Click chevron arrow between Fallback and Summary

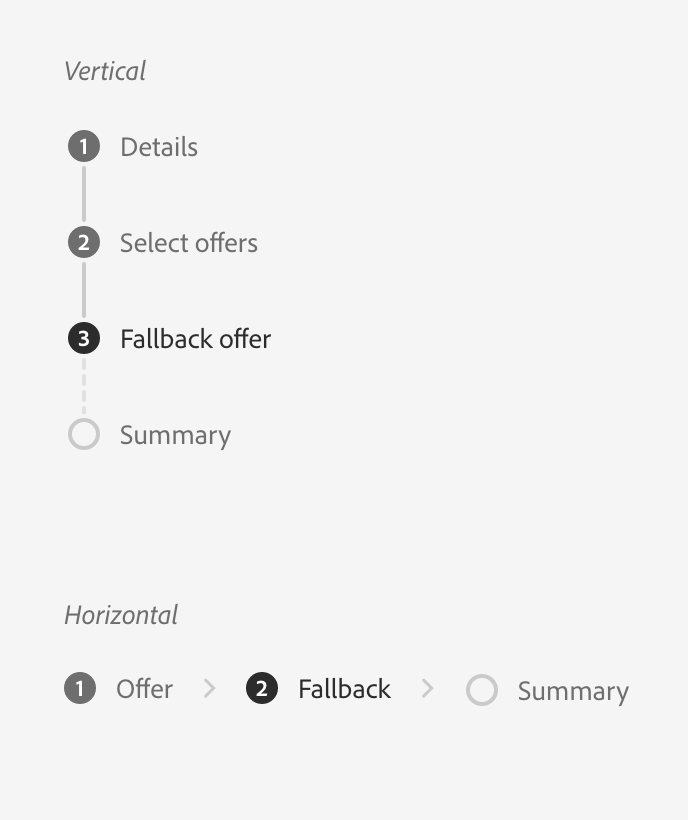pyautogui.click(x=428, y=688)
